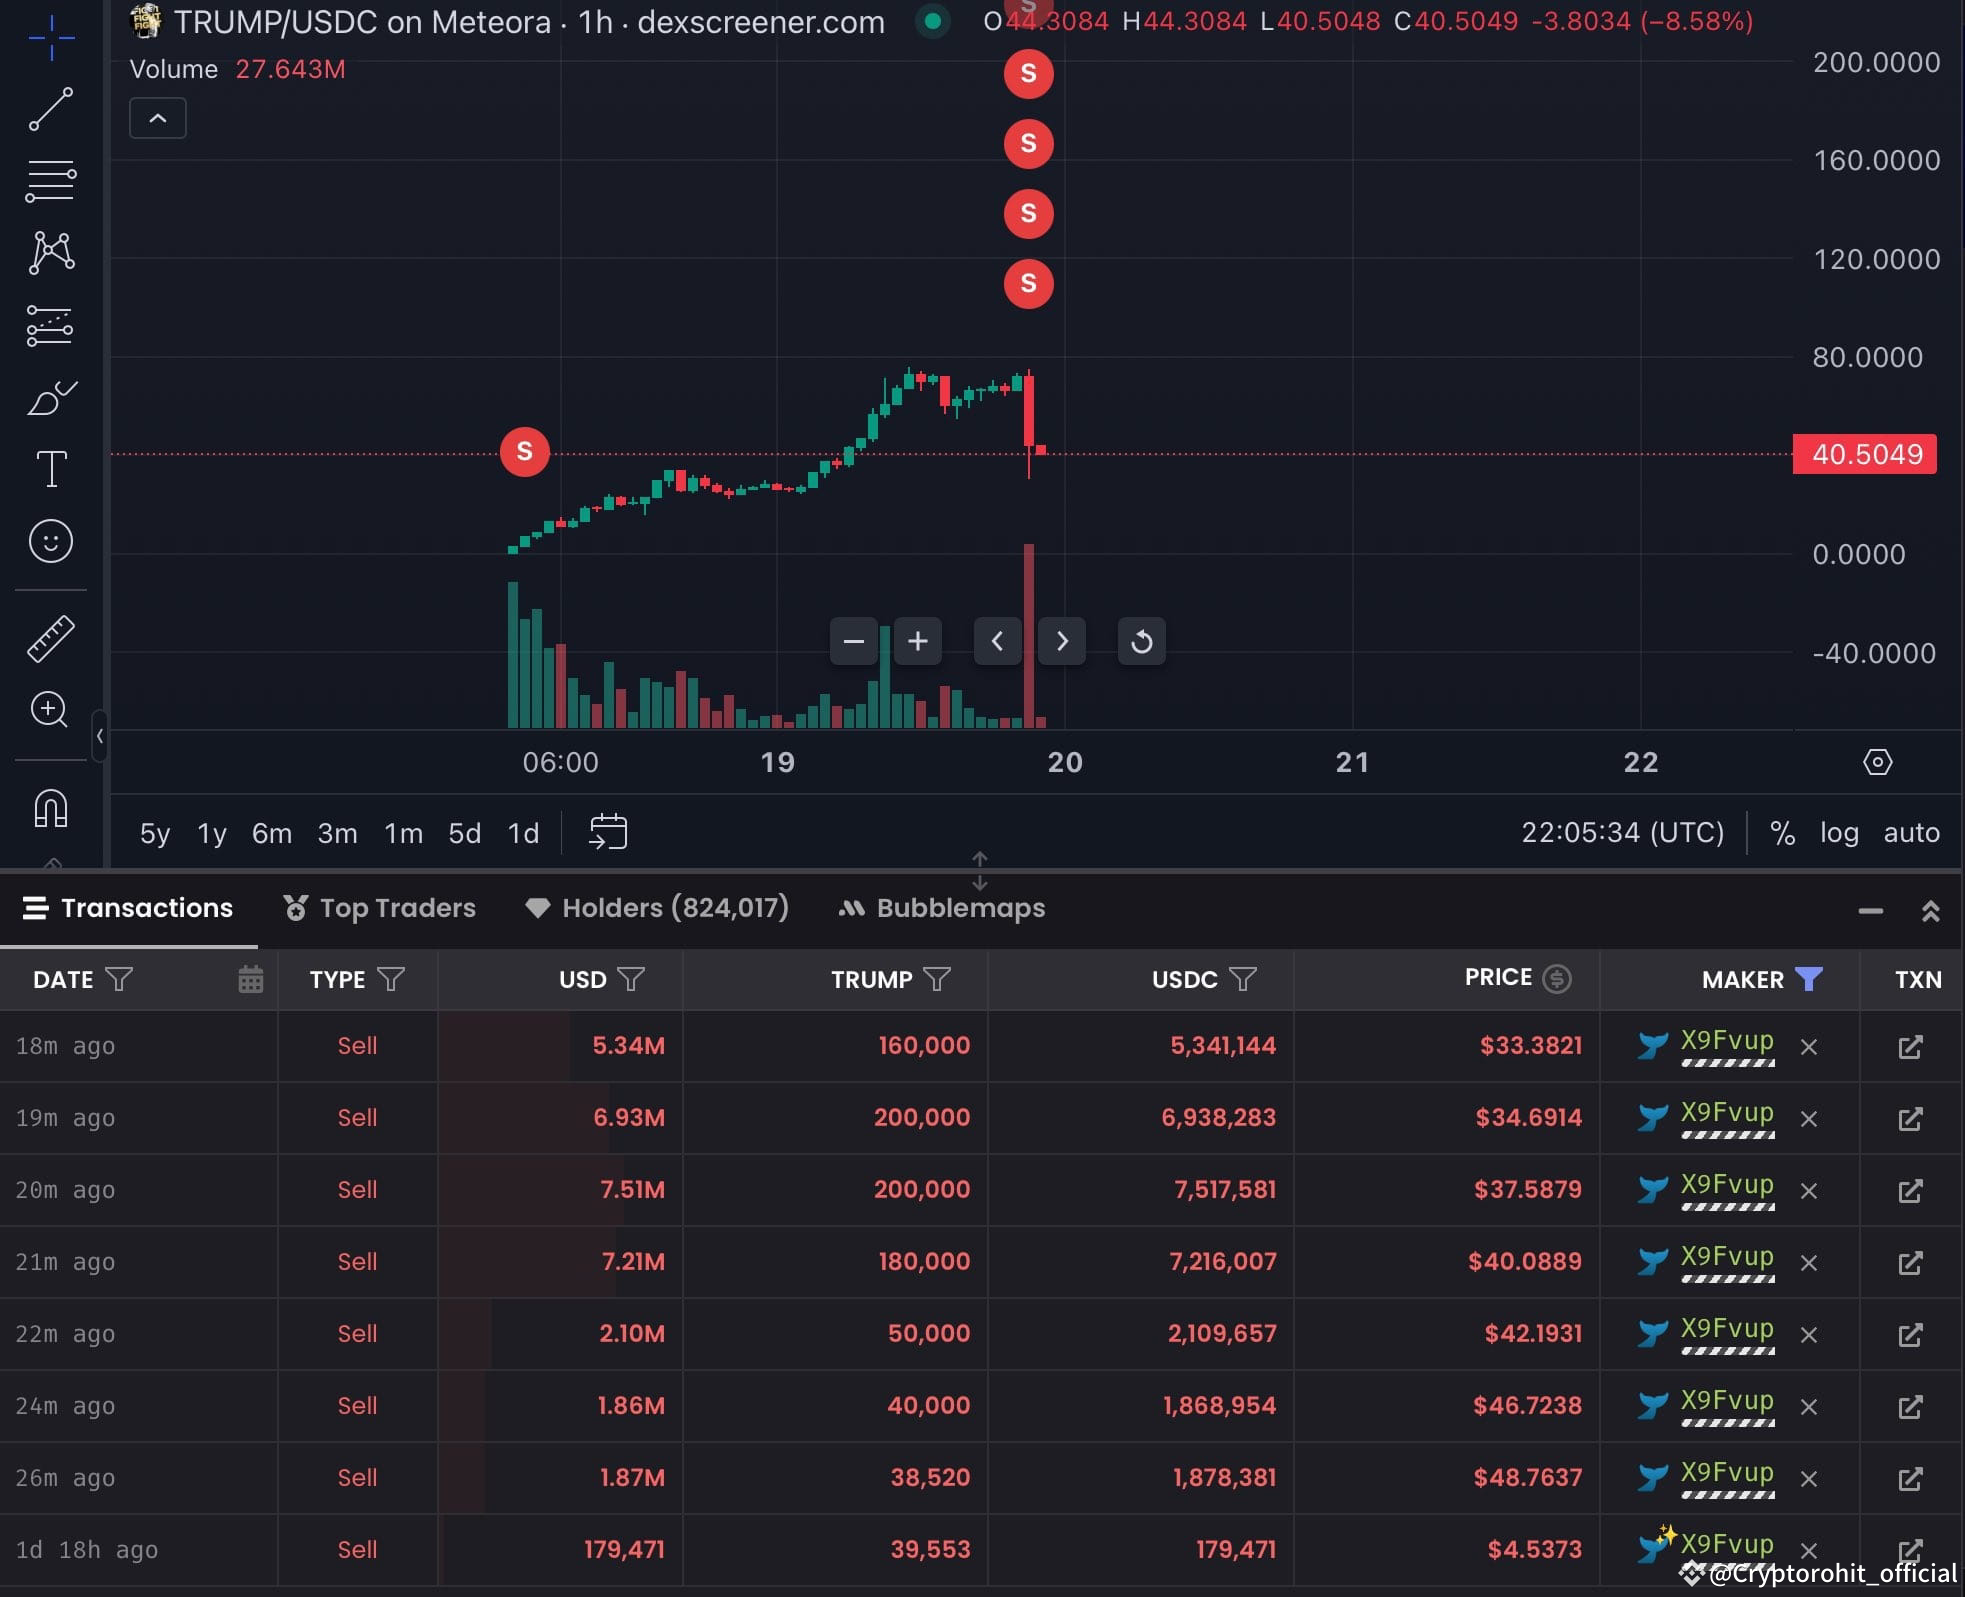Screen dimensions: 1965x1597
Task: Open the USD column filter
Action: click(630, 979)
